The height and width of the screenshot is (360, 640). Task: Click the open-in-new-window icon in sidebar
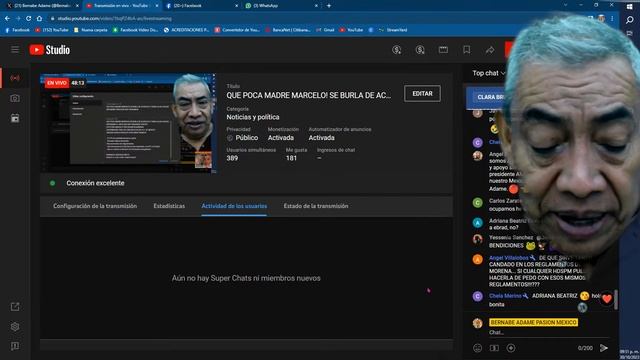pos(15,307)
